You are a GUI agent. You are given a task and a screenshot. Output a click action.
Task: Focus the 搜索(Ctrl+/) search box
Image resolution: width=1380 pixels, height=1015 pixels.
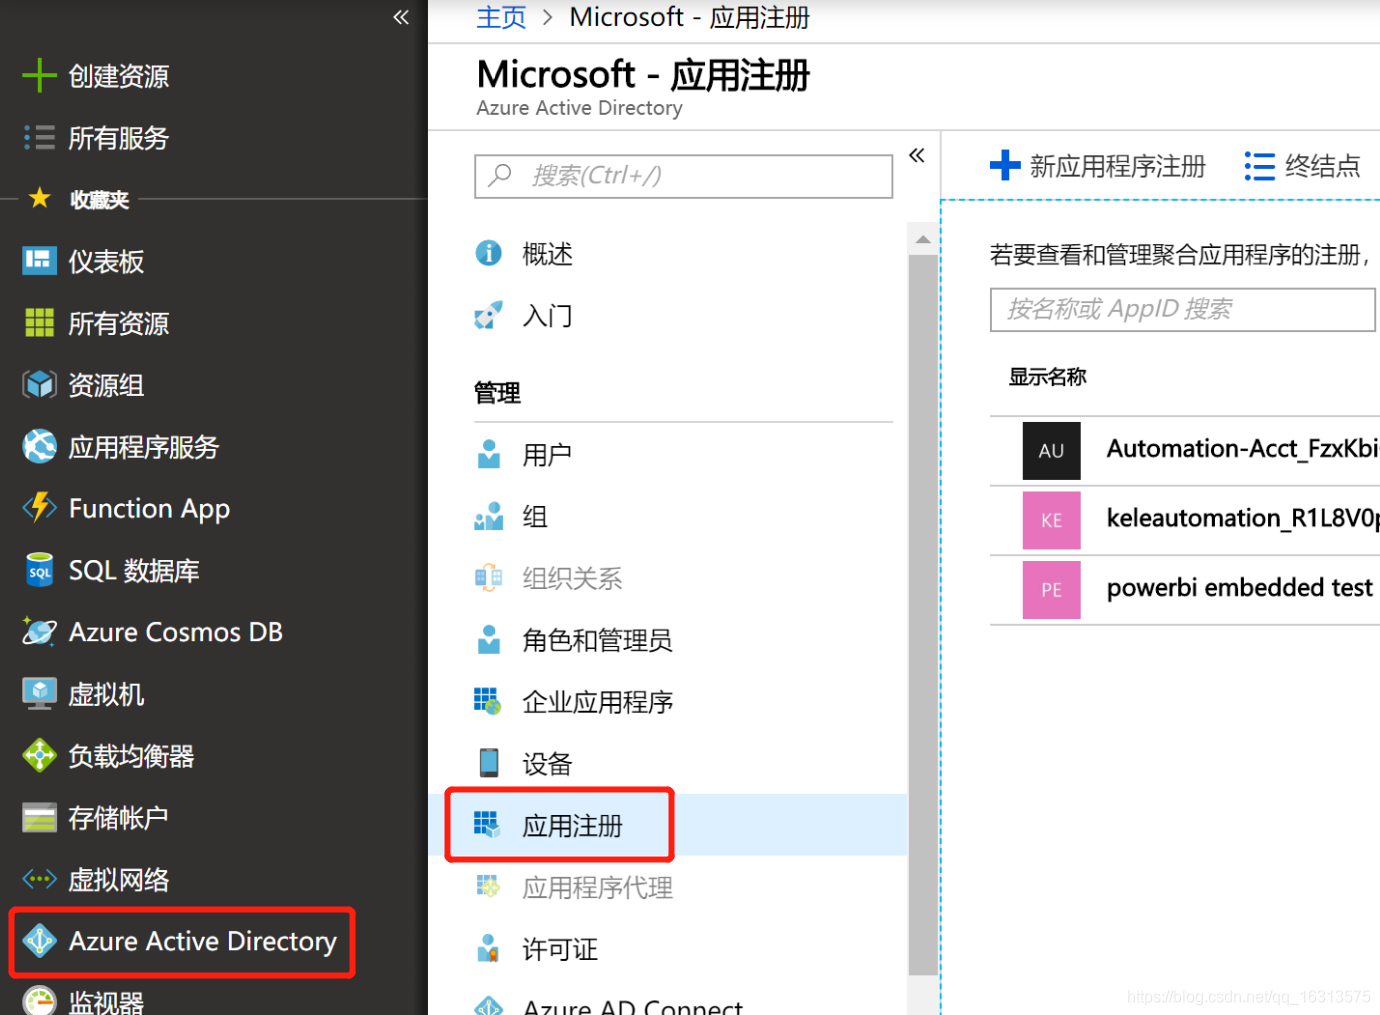[x=684, y=176]
